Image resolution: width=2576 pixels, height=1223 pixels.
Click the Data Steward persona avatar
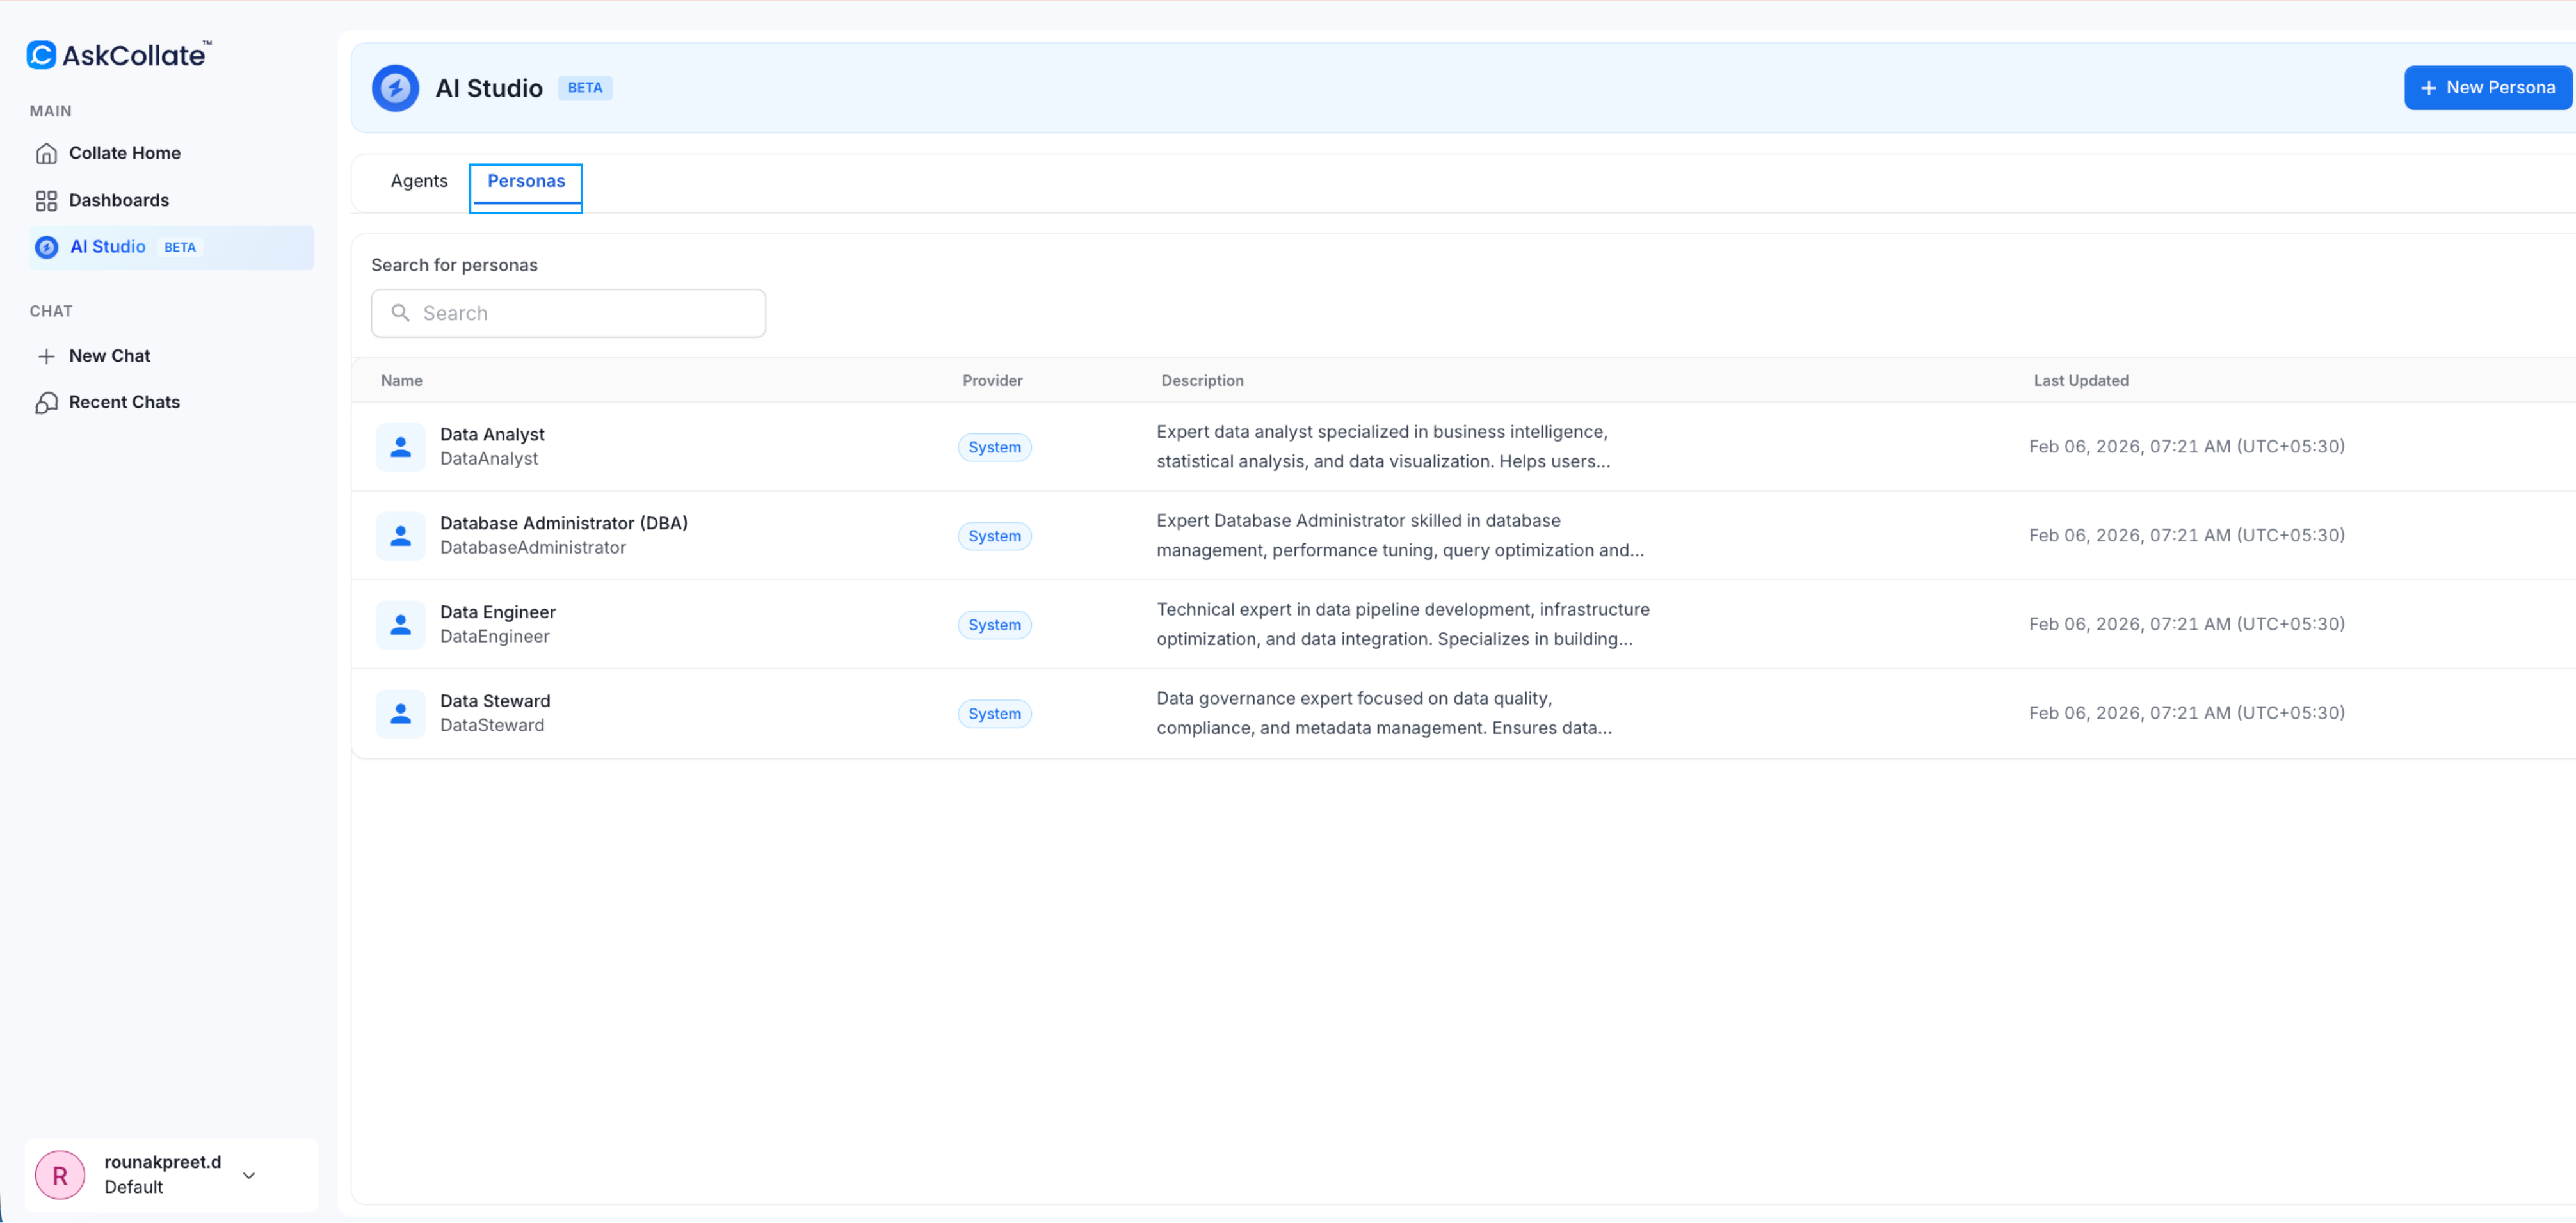401,713
